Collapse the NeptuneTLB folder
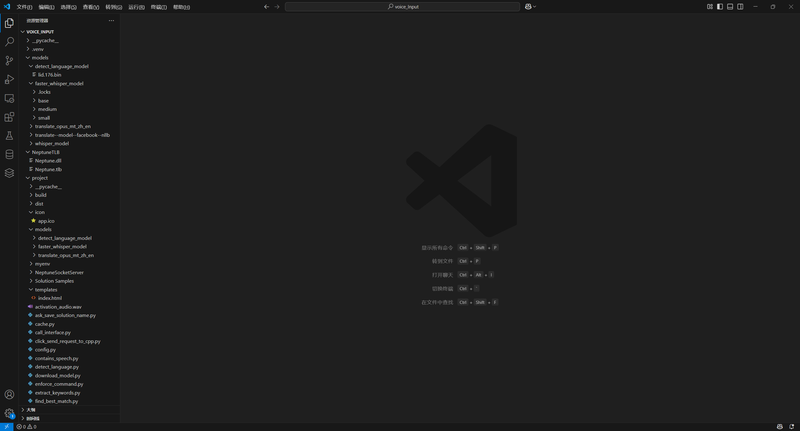The image size is (800, 431). (69, 152)
